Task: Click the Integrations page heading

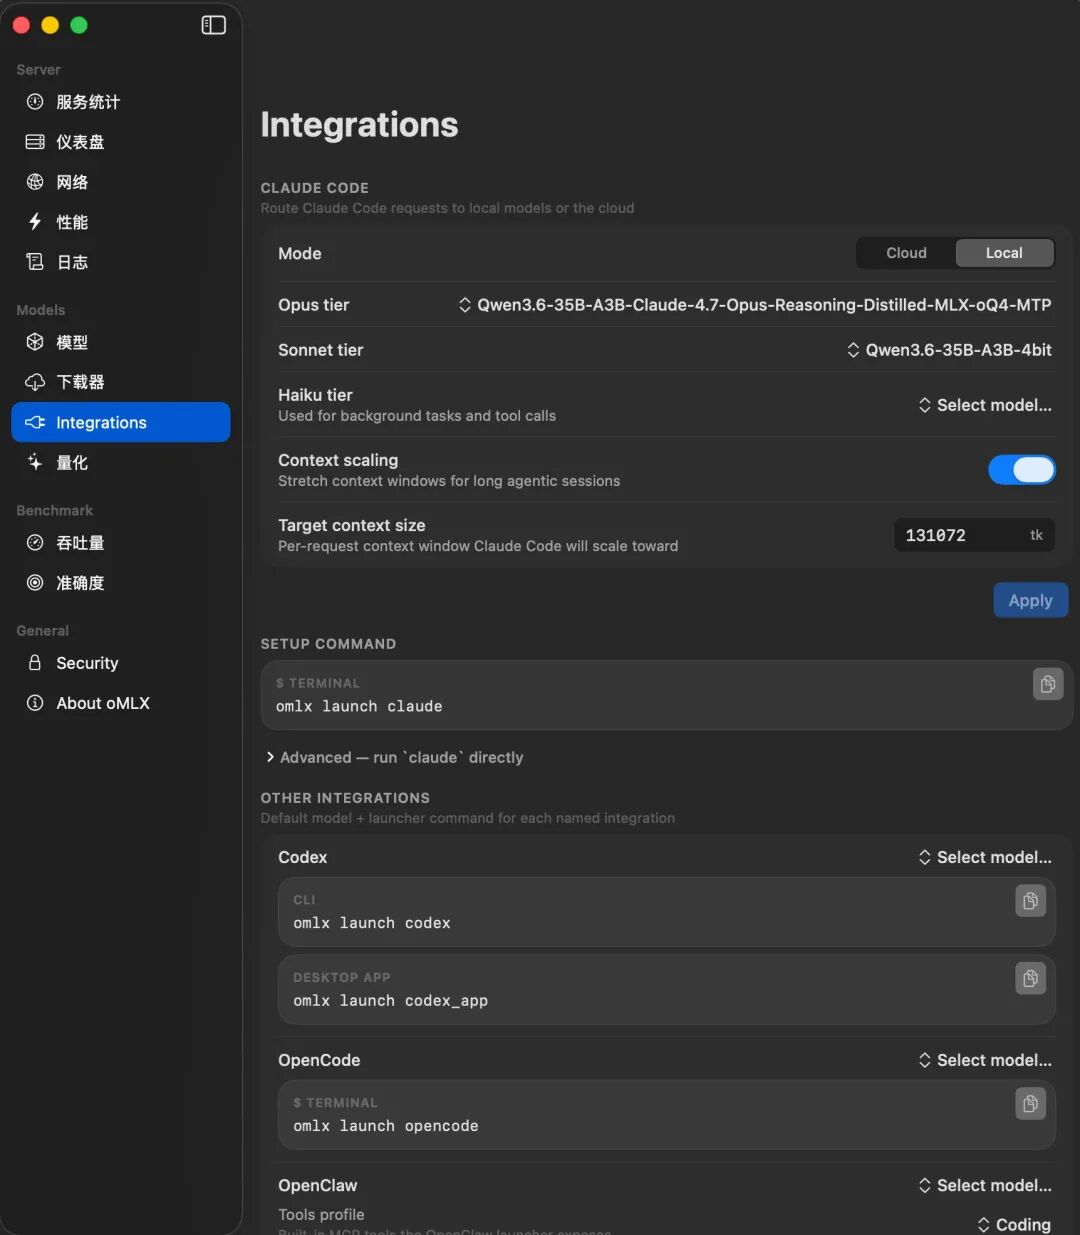Action: pyautogui.click(x=359, y=125)
